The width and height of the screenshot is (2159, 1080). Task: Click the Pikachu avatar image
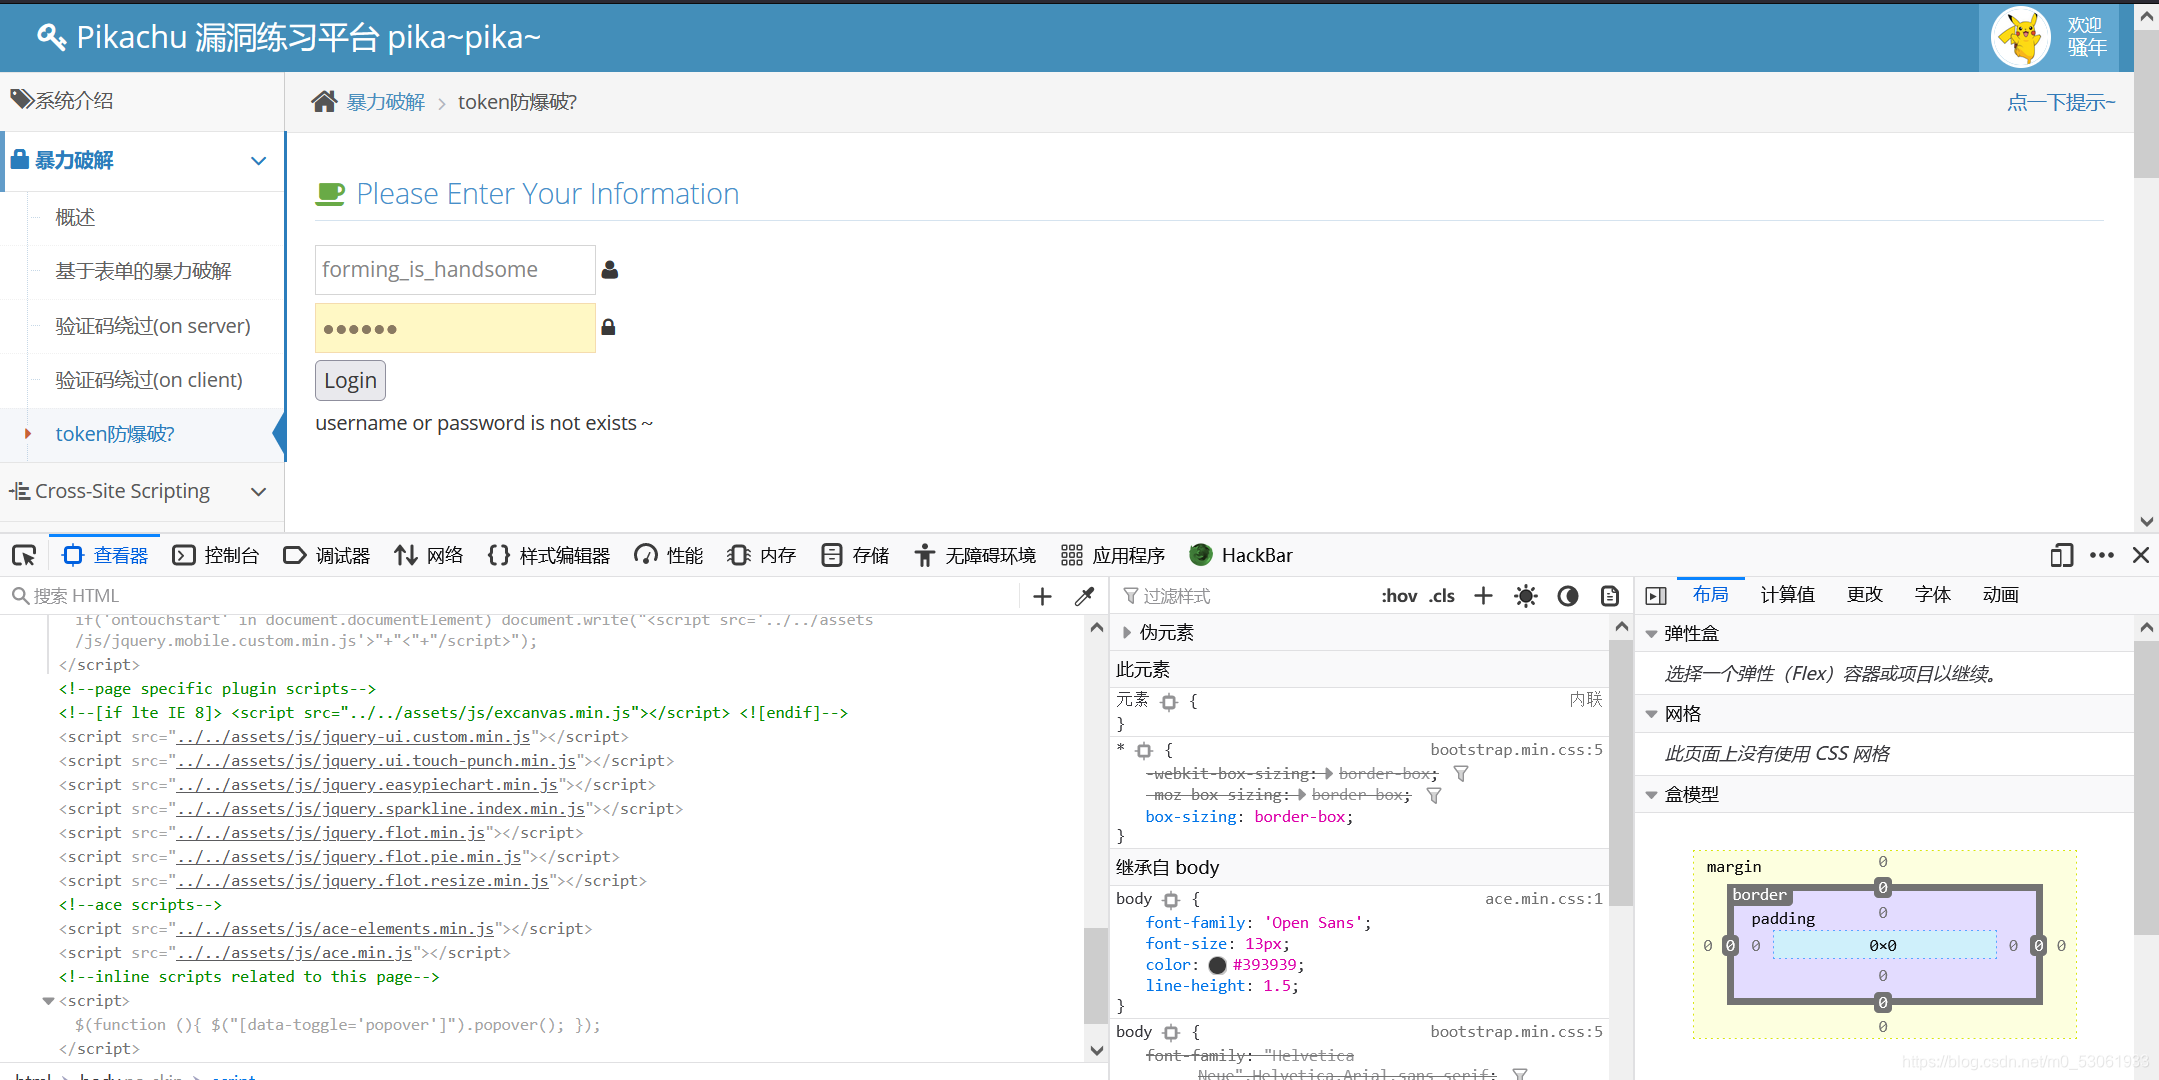[2021, 37]
